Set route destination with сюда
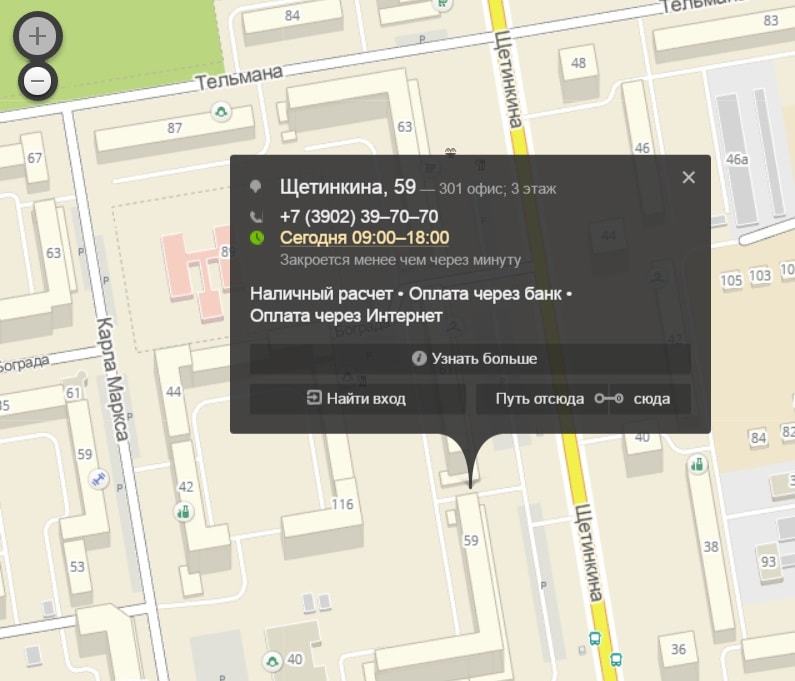 pos(652,398)
